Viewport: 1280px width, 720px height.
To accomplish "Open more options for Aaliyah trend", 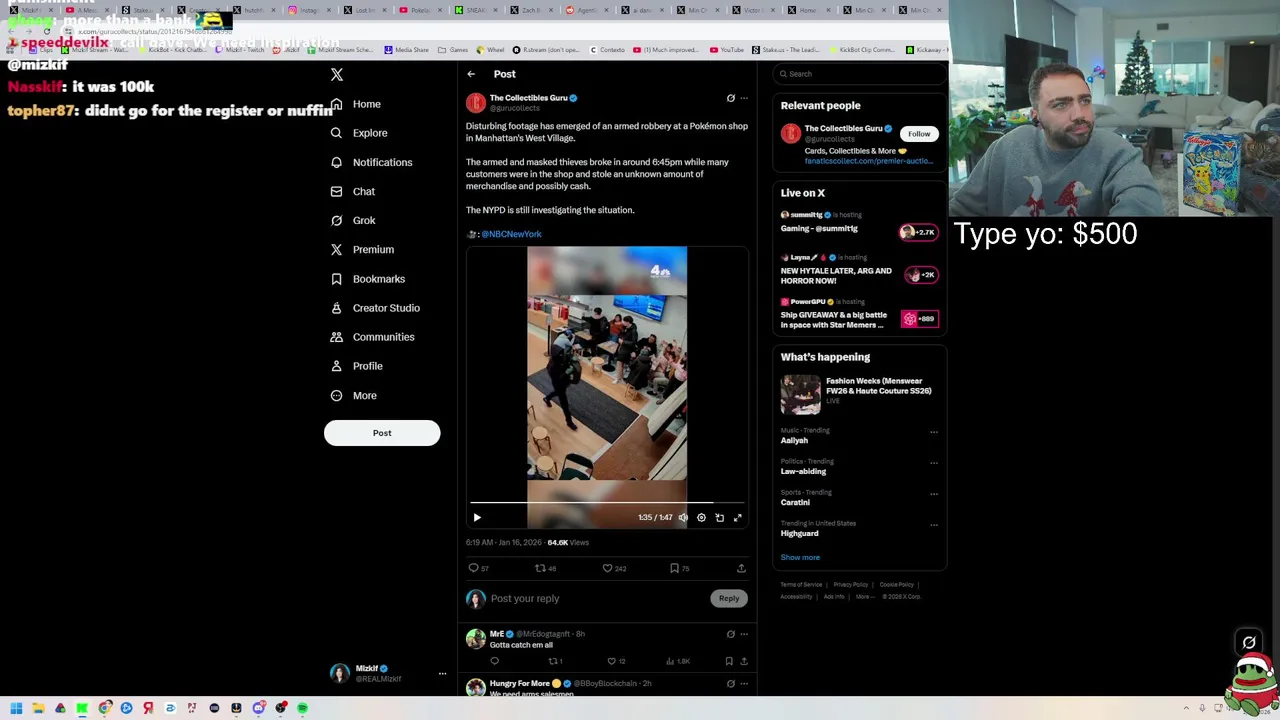I will (934, 432).
